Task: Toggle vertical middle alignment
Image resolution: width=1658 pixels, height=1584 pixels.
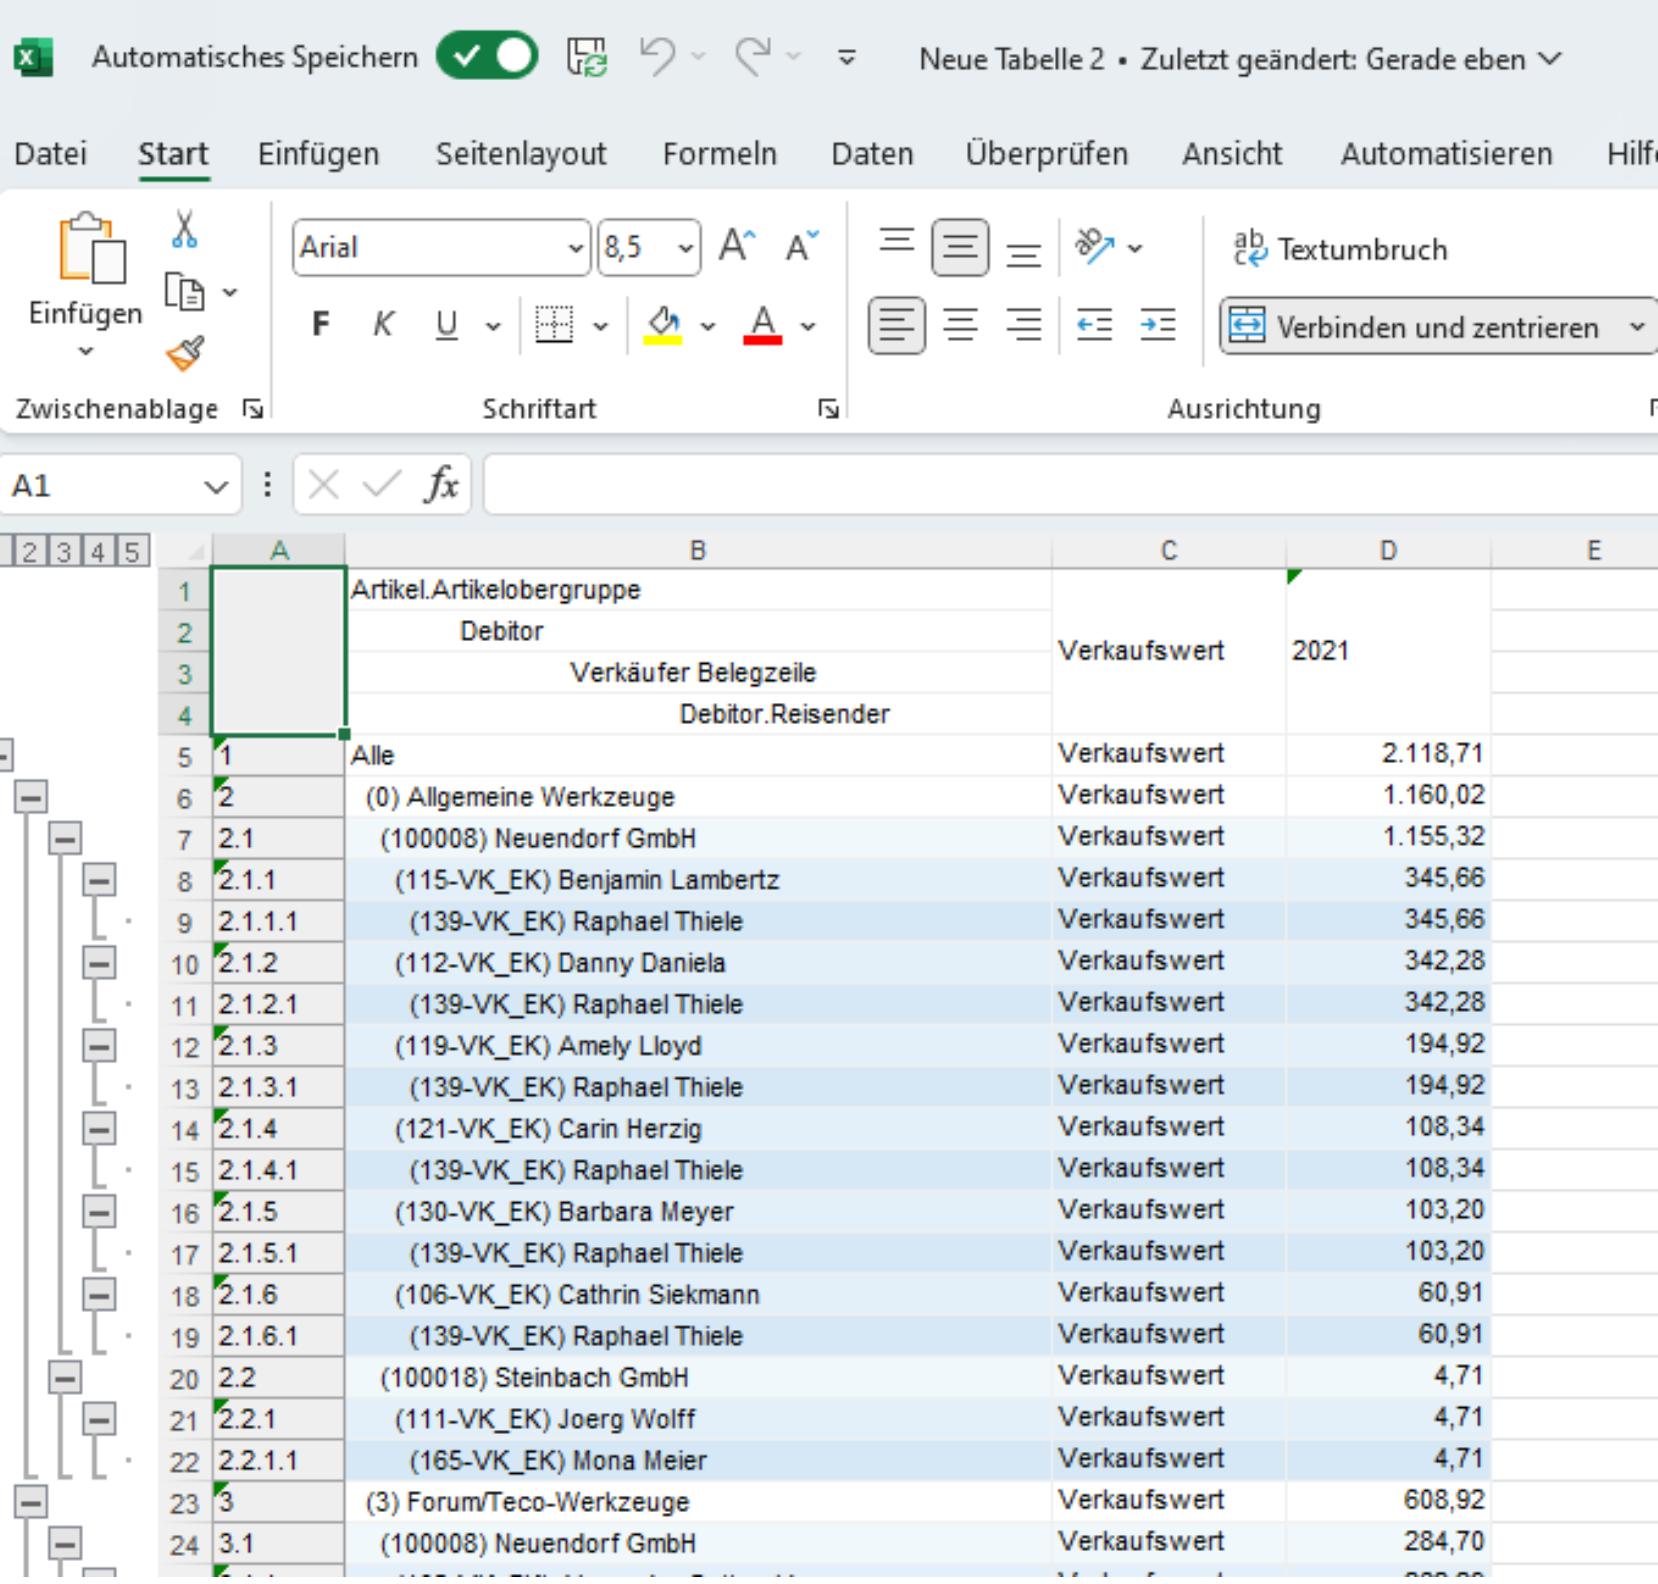Action: [x=960, y=246]
